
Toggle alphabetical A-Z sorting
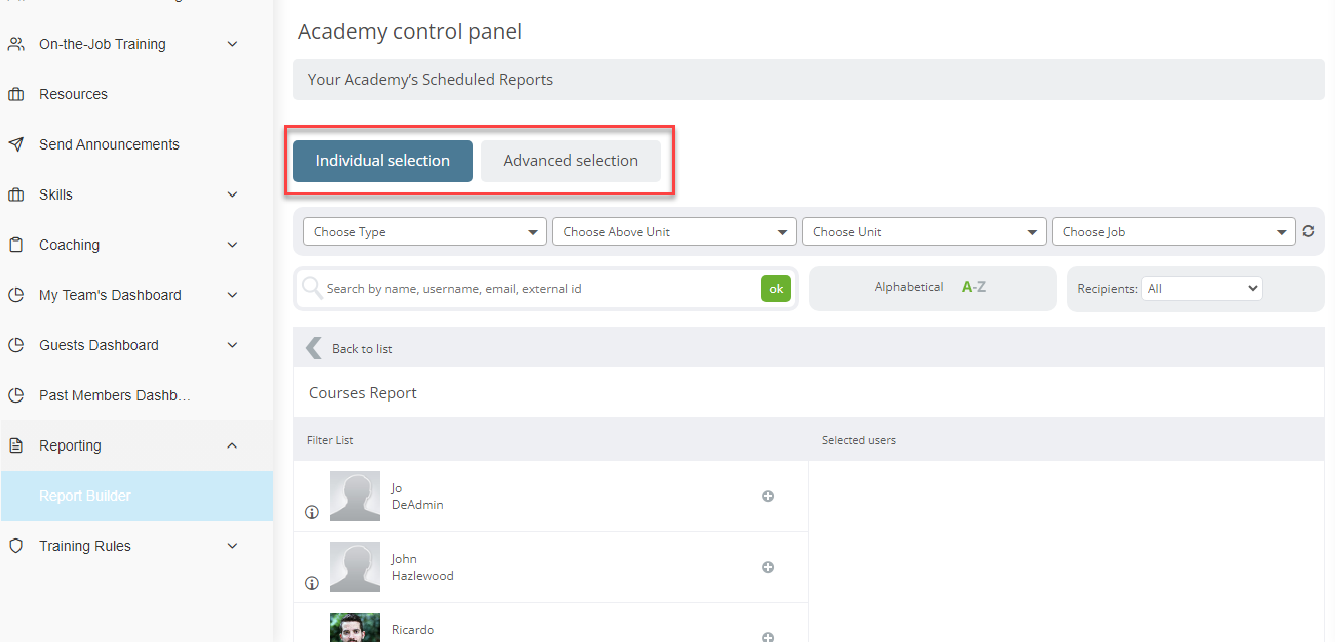point(973,286)
